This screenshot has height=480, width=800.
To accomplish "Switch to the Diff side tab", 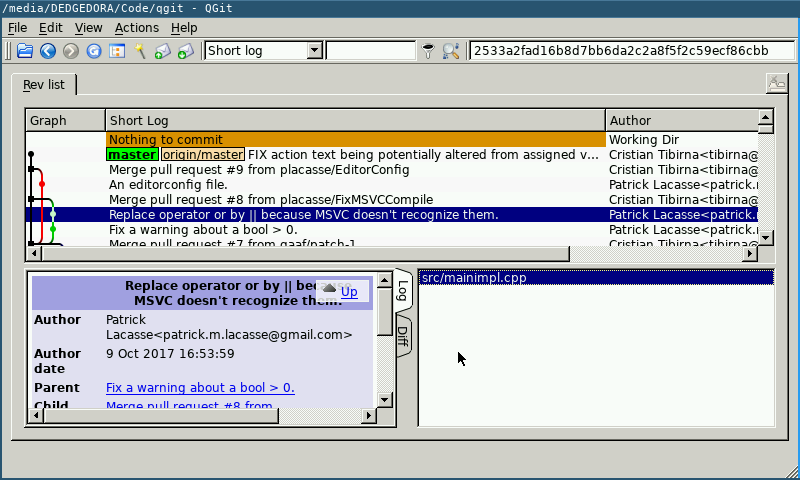I will [402, 334].
